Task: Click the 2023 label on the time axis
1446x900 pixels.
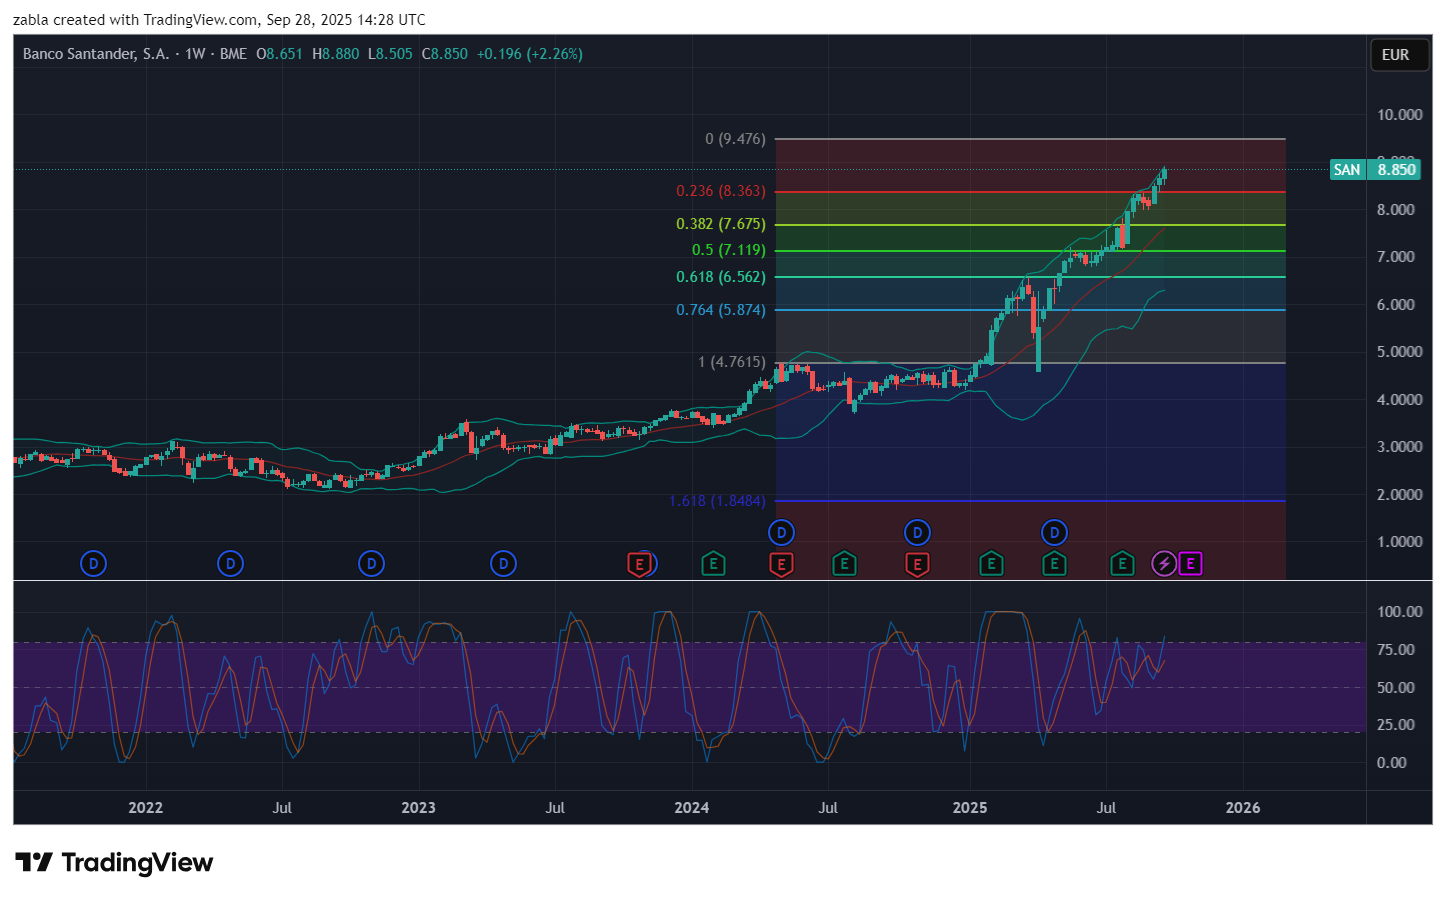Action: tap(418, 808)
